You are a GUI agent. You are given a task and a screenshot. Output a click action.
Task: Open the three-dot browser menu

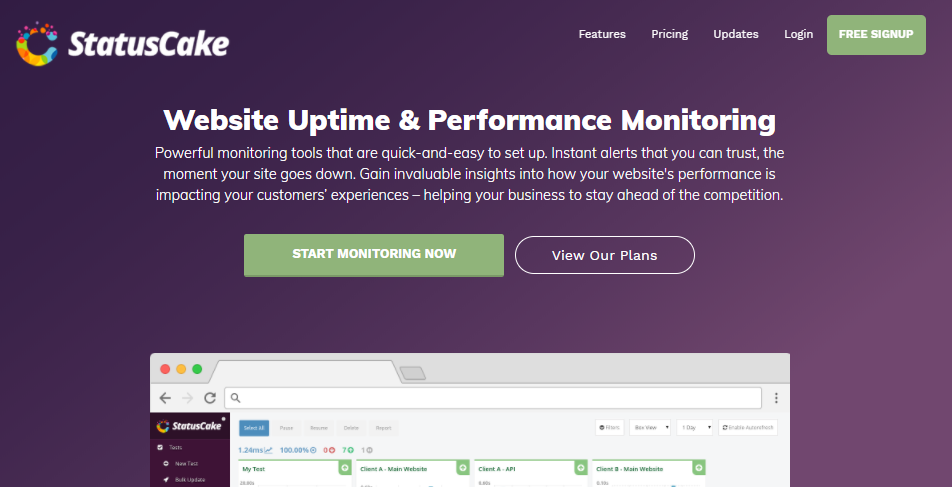[776, 398]
